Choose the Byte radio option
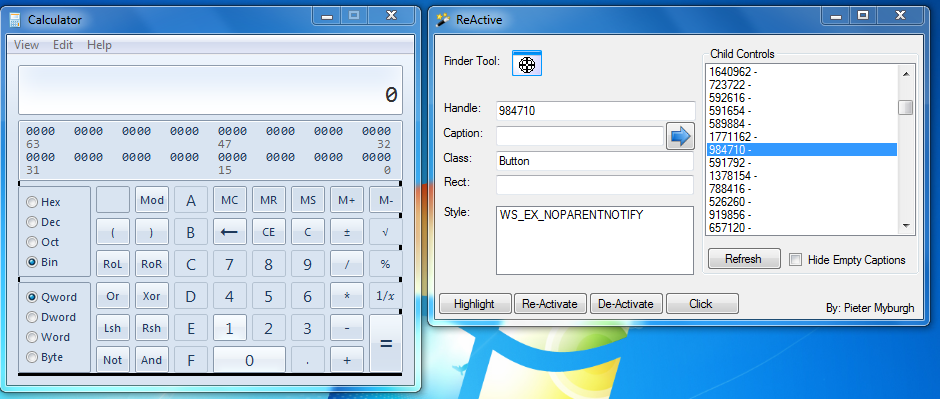The width and height of the screenshot is (940, 399). pyautogui.click(x=32, y=357)
